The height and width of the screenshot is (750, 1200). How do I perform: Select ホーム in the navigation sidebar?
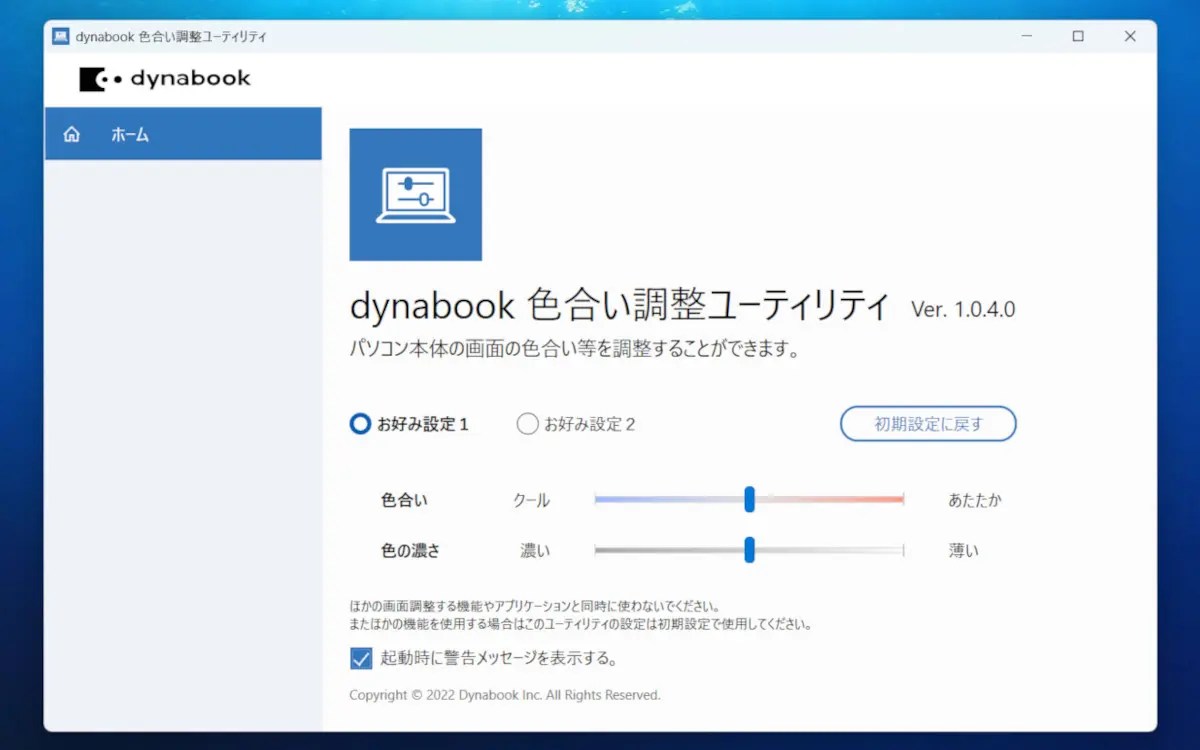coord(129,133)
